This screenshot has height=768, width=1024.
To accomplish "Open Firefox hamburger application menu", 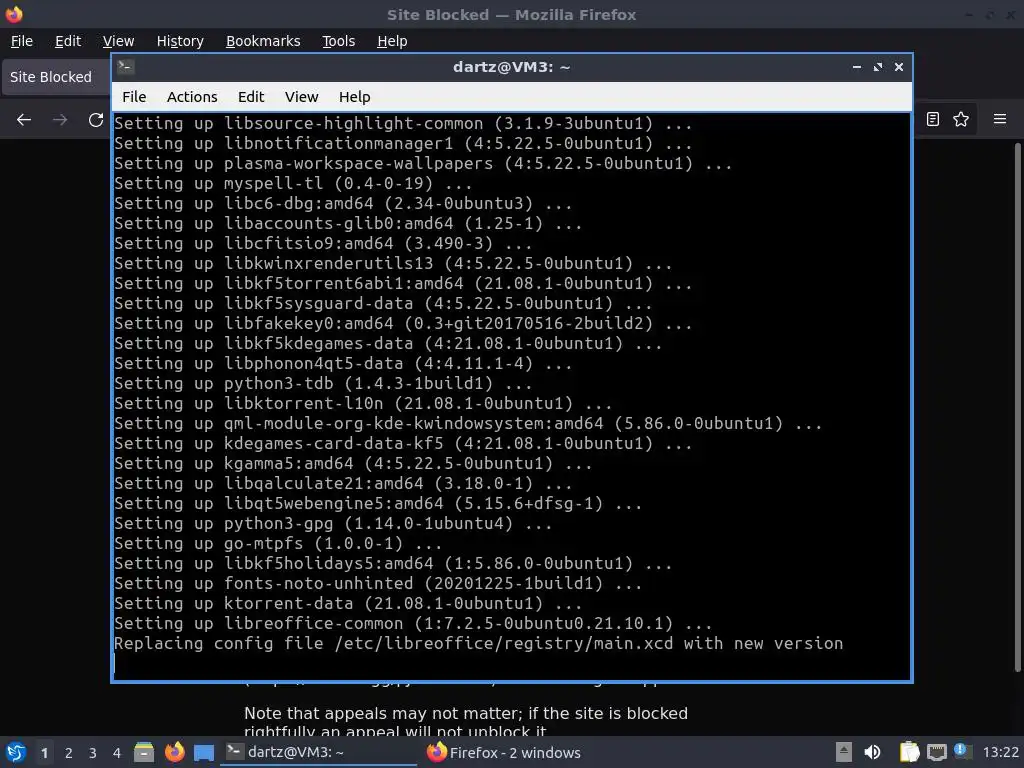I will coord(1000,119).
